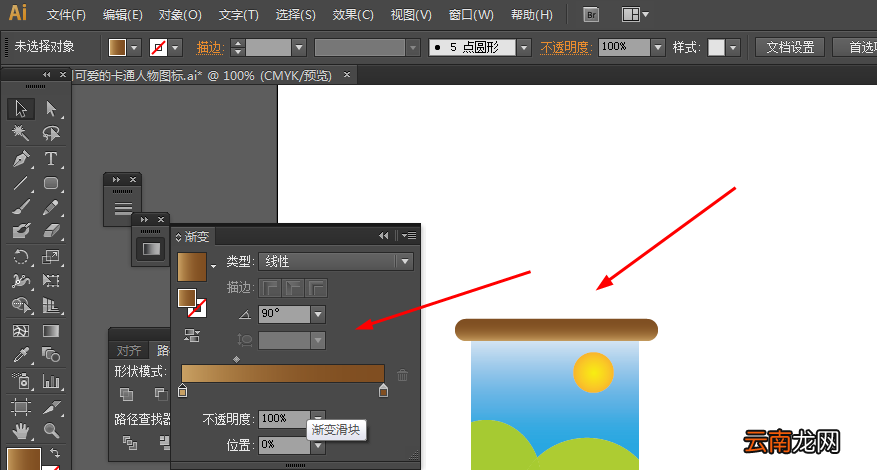Click the 不透明度 opacity link in control bar
This screenshot has width=877, height=470.
(565, 48)
